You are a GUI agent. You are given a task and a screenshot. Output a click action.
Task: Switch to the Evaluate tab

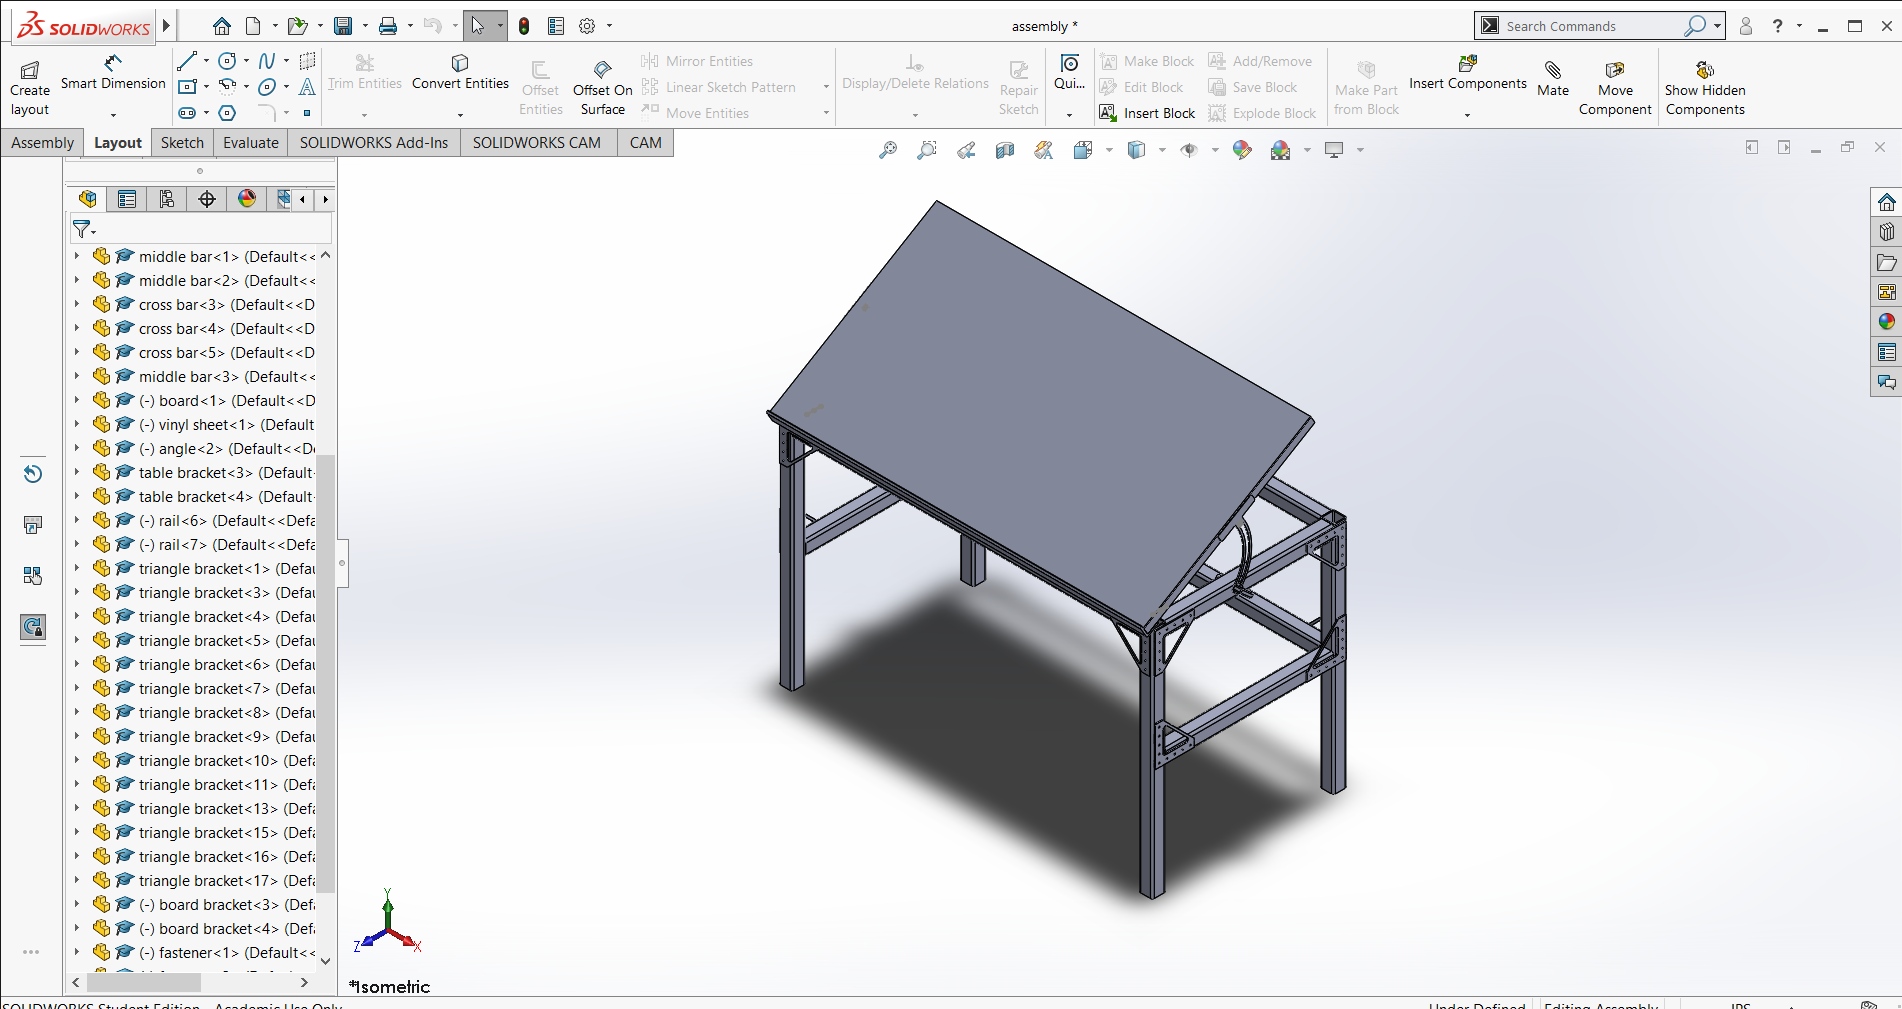click(250, 143)
